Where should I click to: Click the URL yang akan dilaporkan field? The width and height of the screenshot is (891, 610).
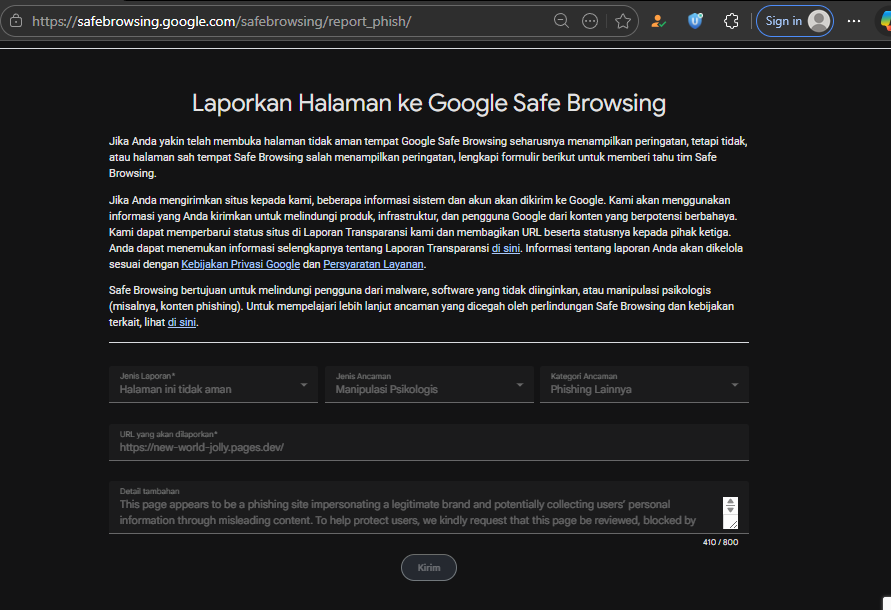pyautogui.click(x=429, y=442)
